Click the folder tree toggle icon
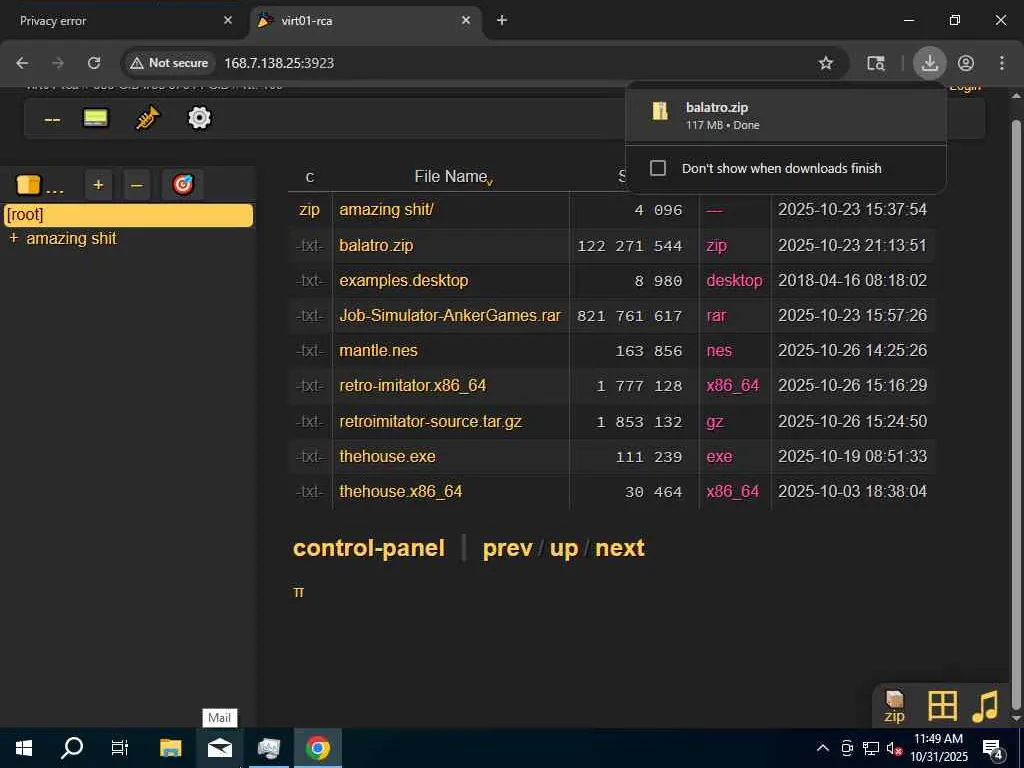The image size is (1024, 768). [x=40, y=185]
